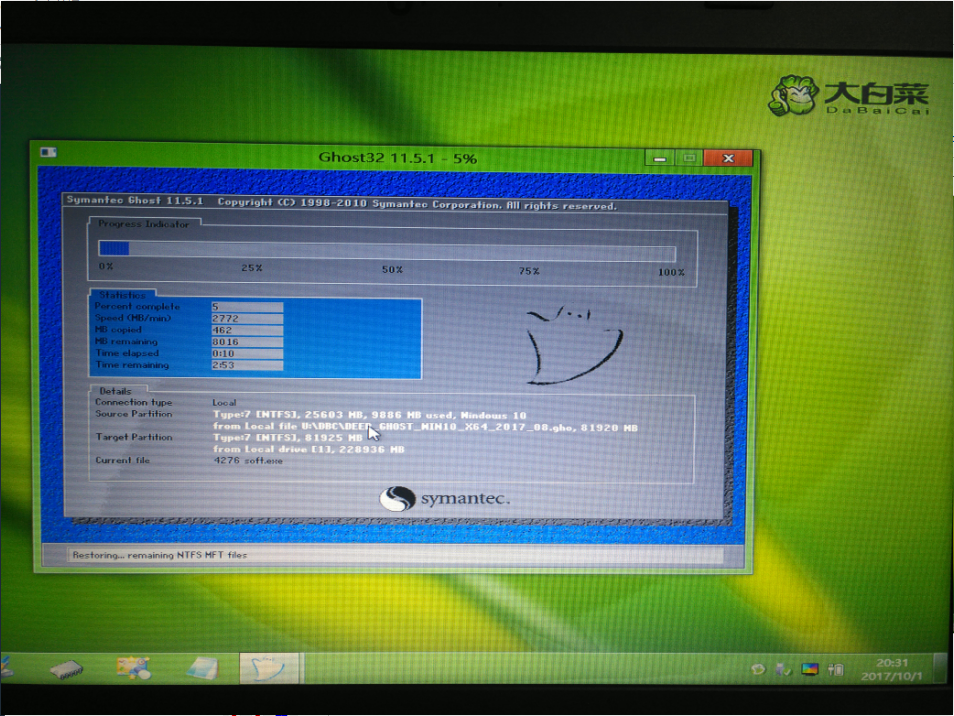Click the Target Partition Type:7 NTFS line
Image resolution: width=954 pixels, height=716 pixels.
[x=288, y=438]
